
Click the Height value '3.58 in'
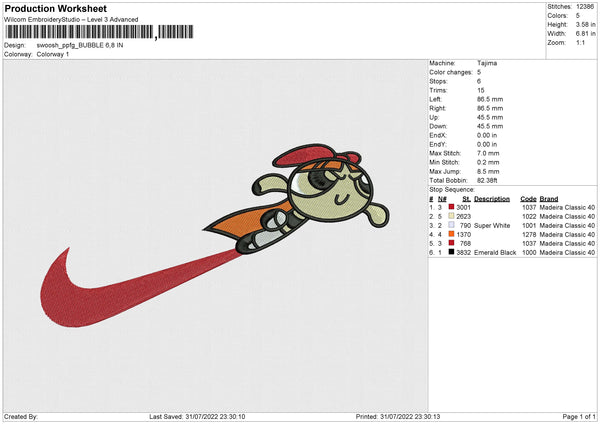[x=585, y=24]
